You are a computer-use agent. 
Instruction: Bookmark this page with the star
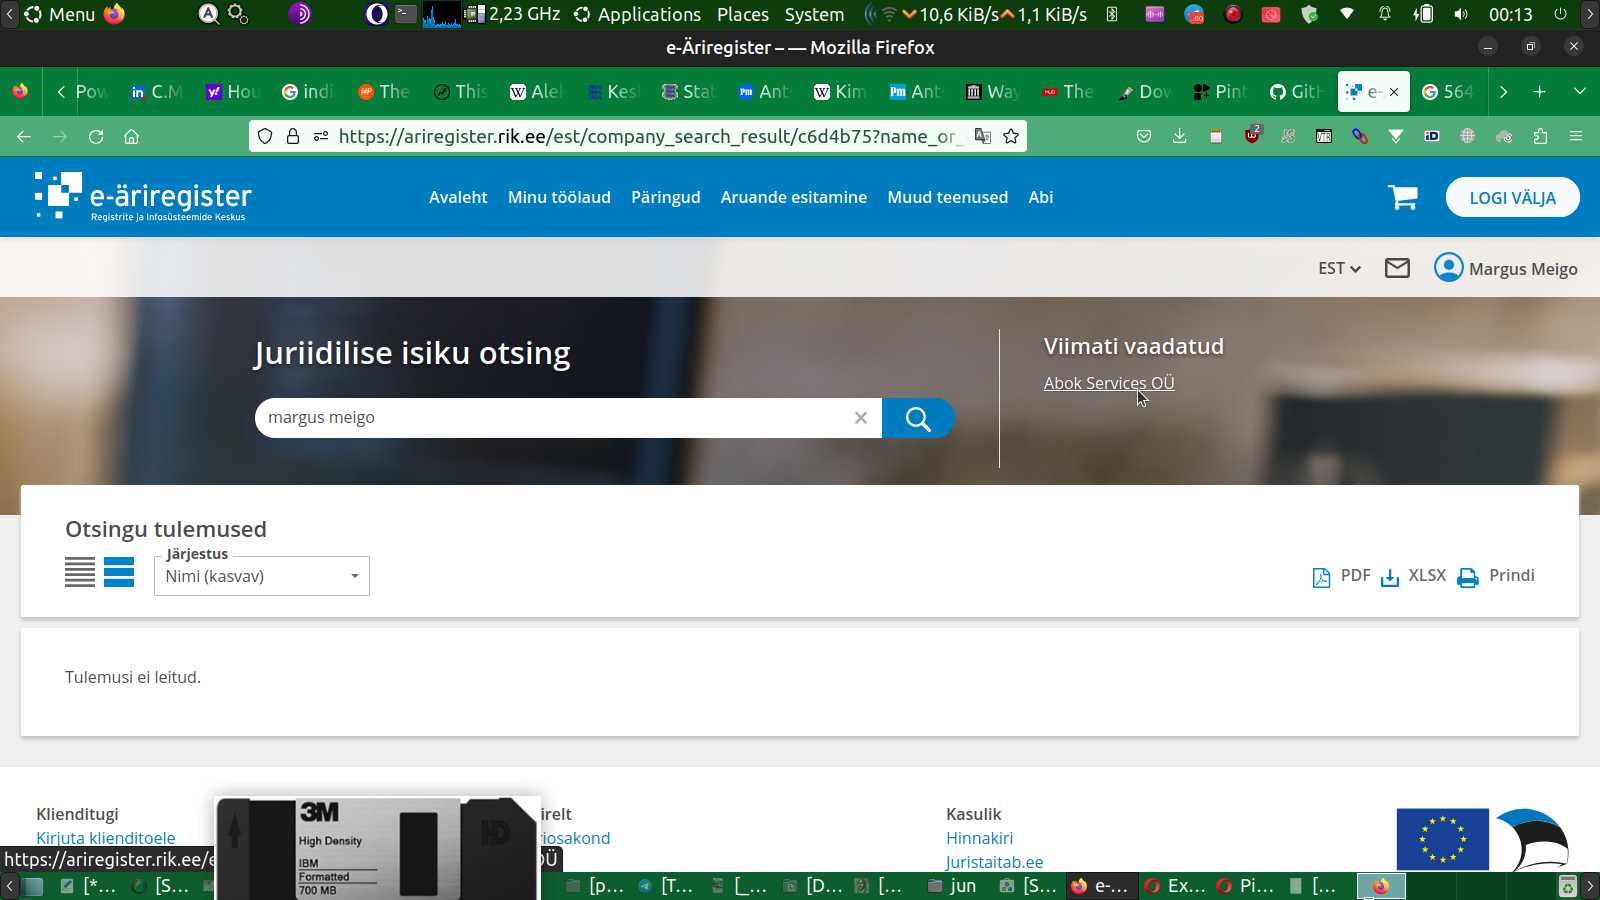click(x=1011, y=136)
